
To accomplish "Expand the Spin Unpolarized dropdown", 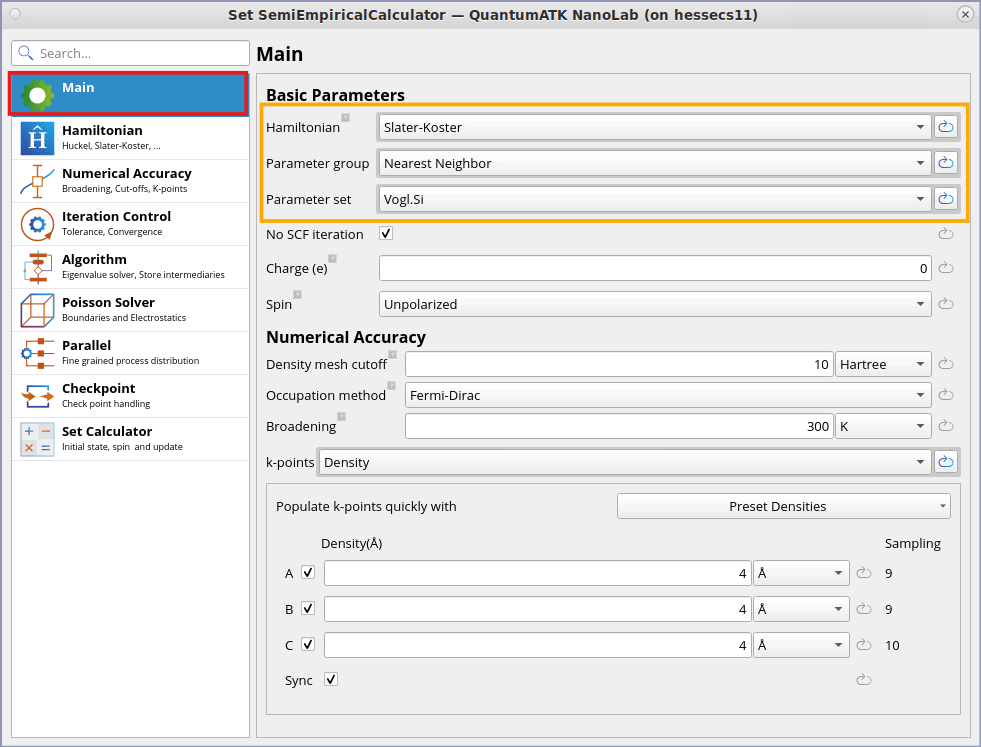I will pyautogui.click(x=655, y=304).
